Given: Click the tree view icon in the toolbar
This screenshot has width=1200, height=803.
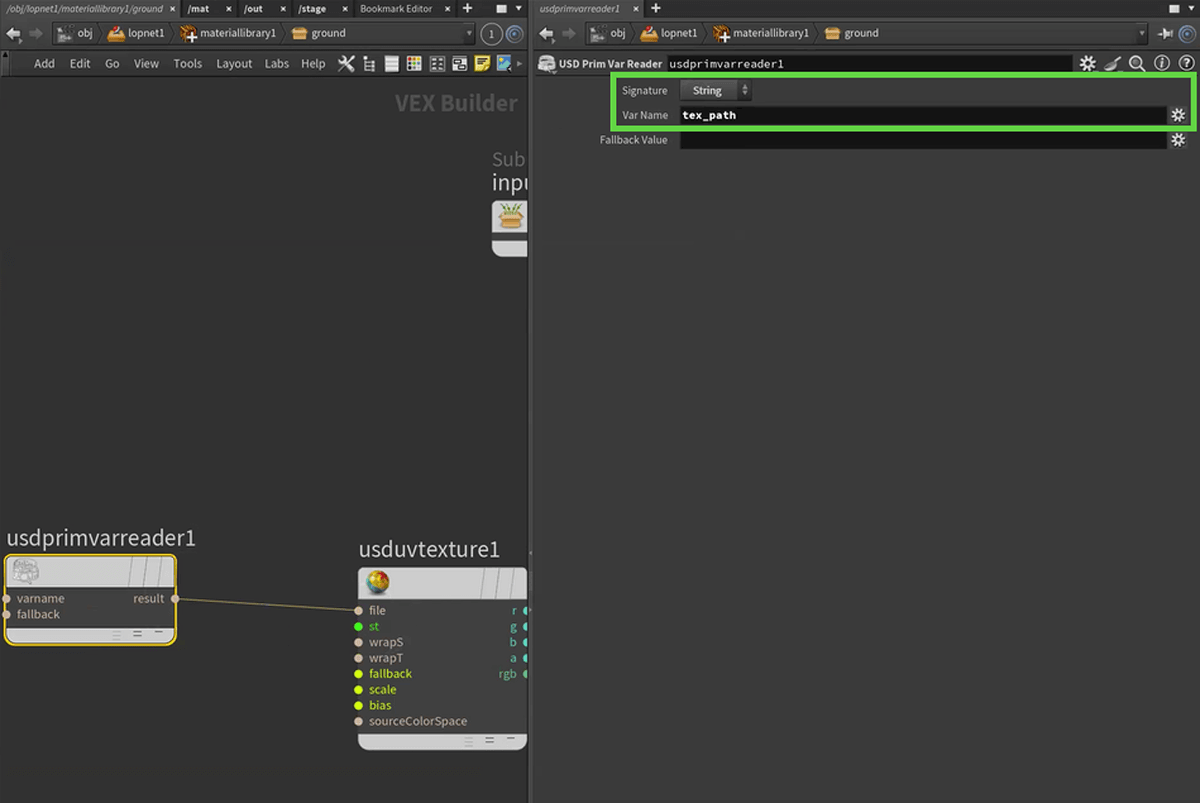Looking at the screenshot, I should 369,63.
